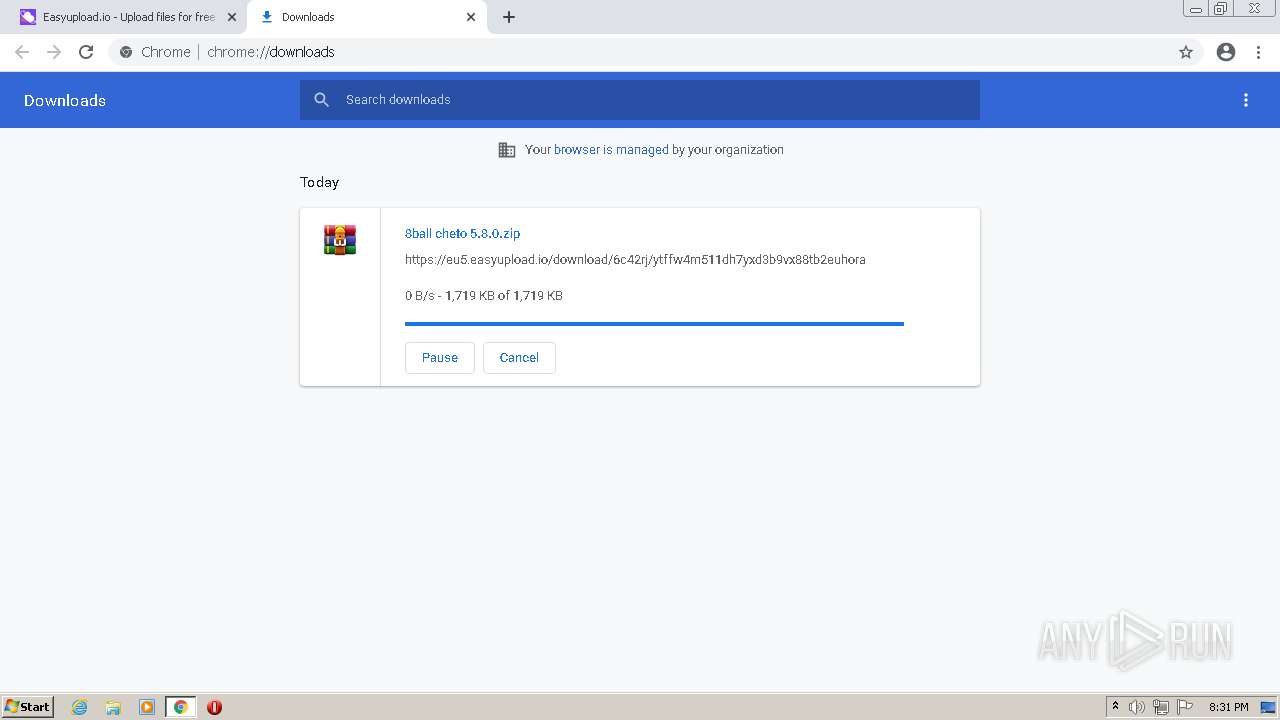Click the Chrome taskbar button

click(181, 707)
